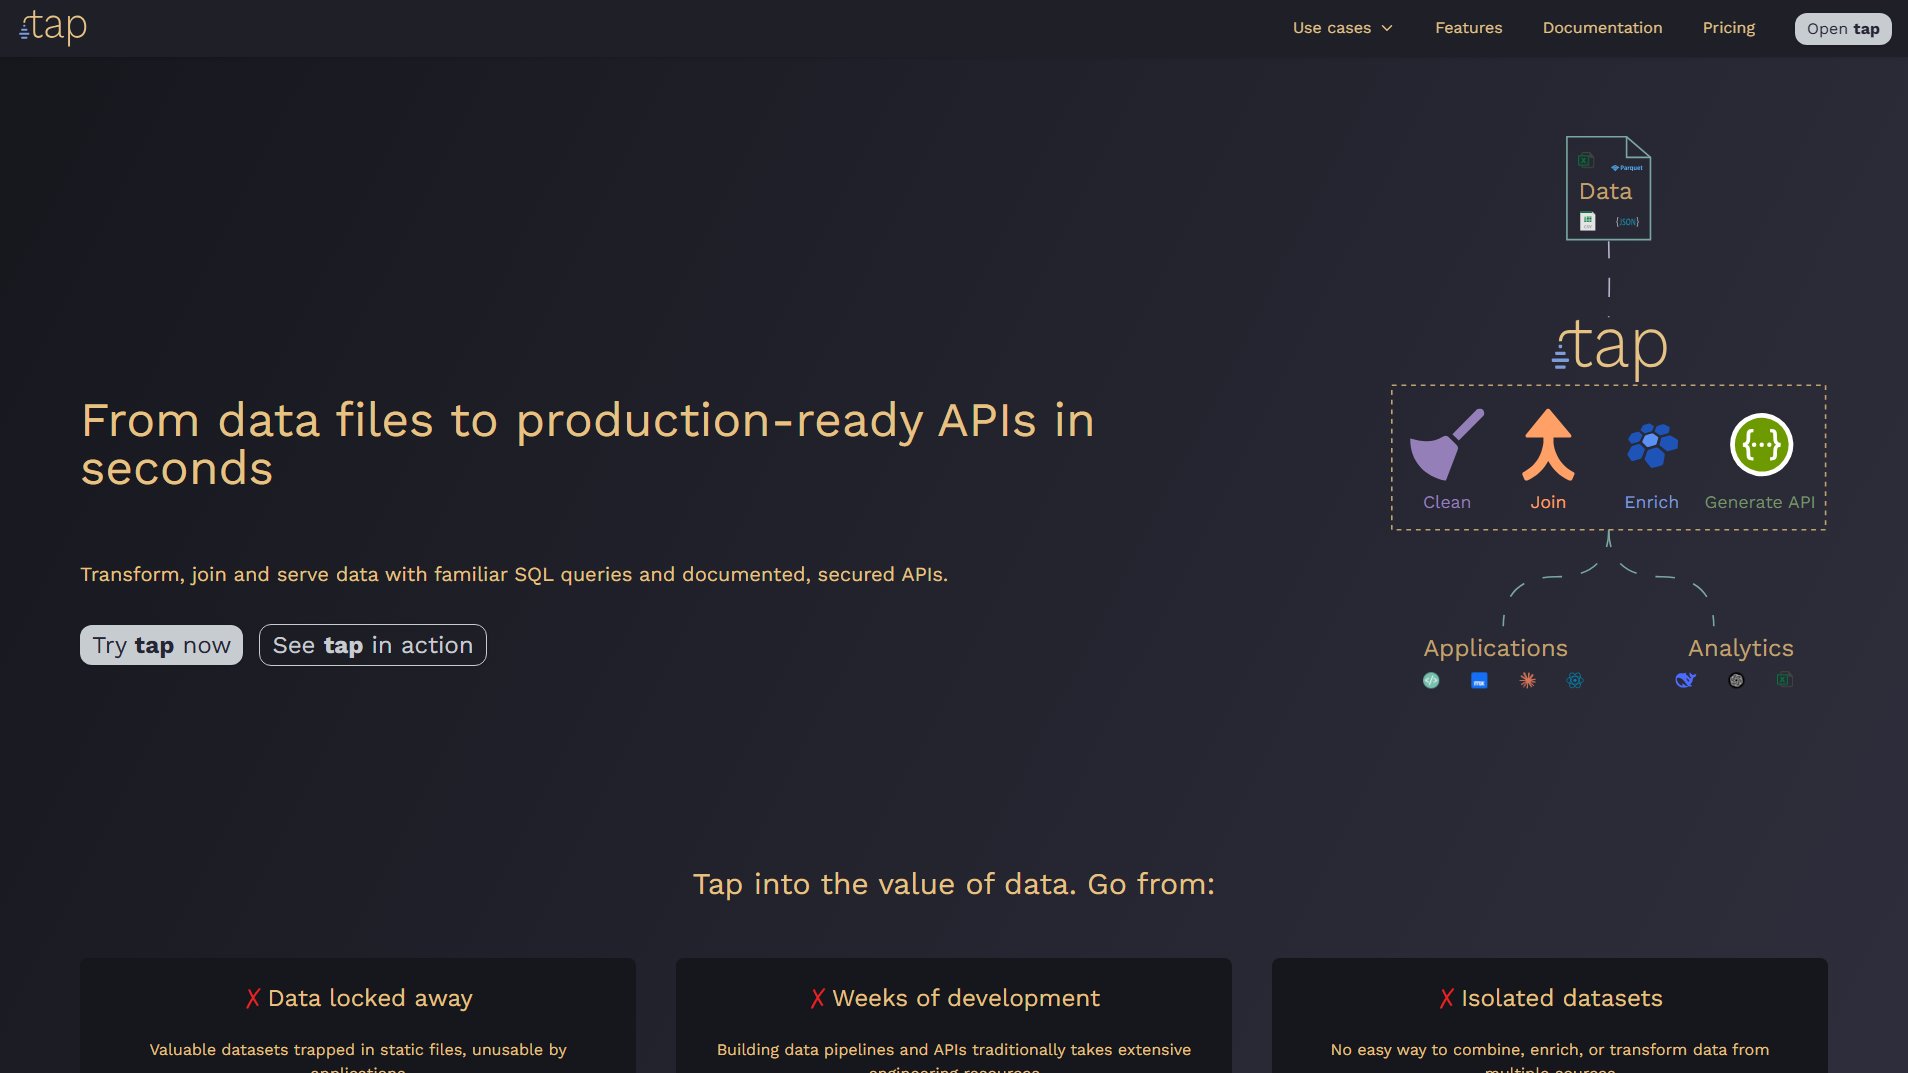Open the Use cases chevron arrow

(x=1387, y=28)
